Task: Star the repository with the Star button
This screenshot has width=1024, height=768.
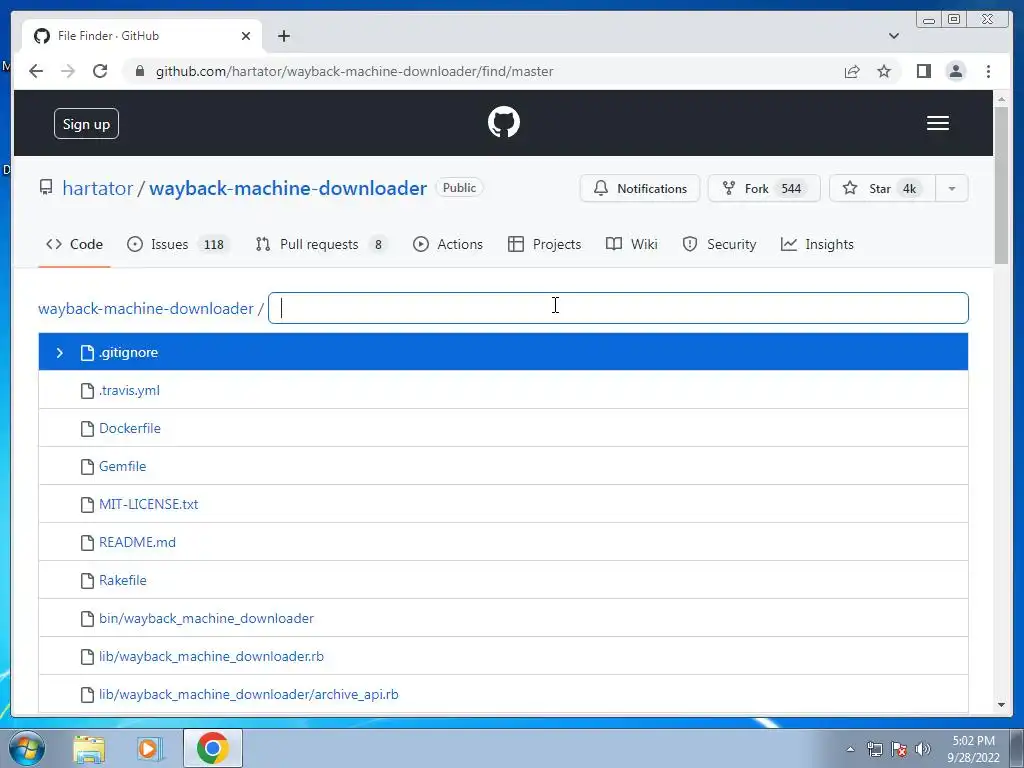Action: [x=882, y=188]
